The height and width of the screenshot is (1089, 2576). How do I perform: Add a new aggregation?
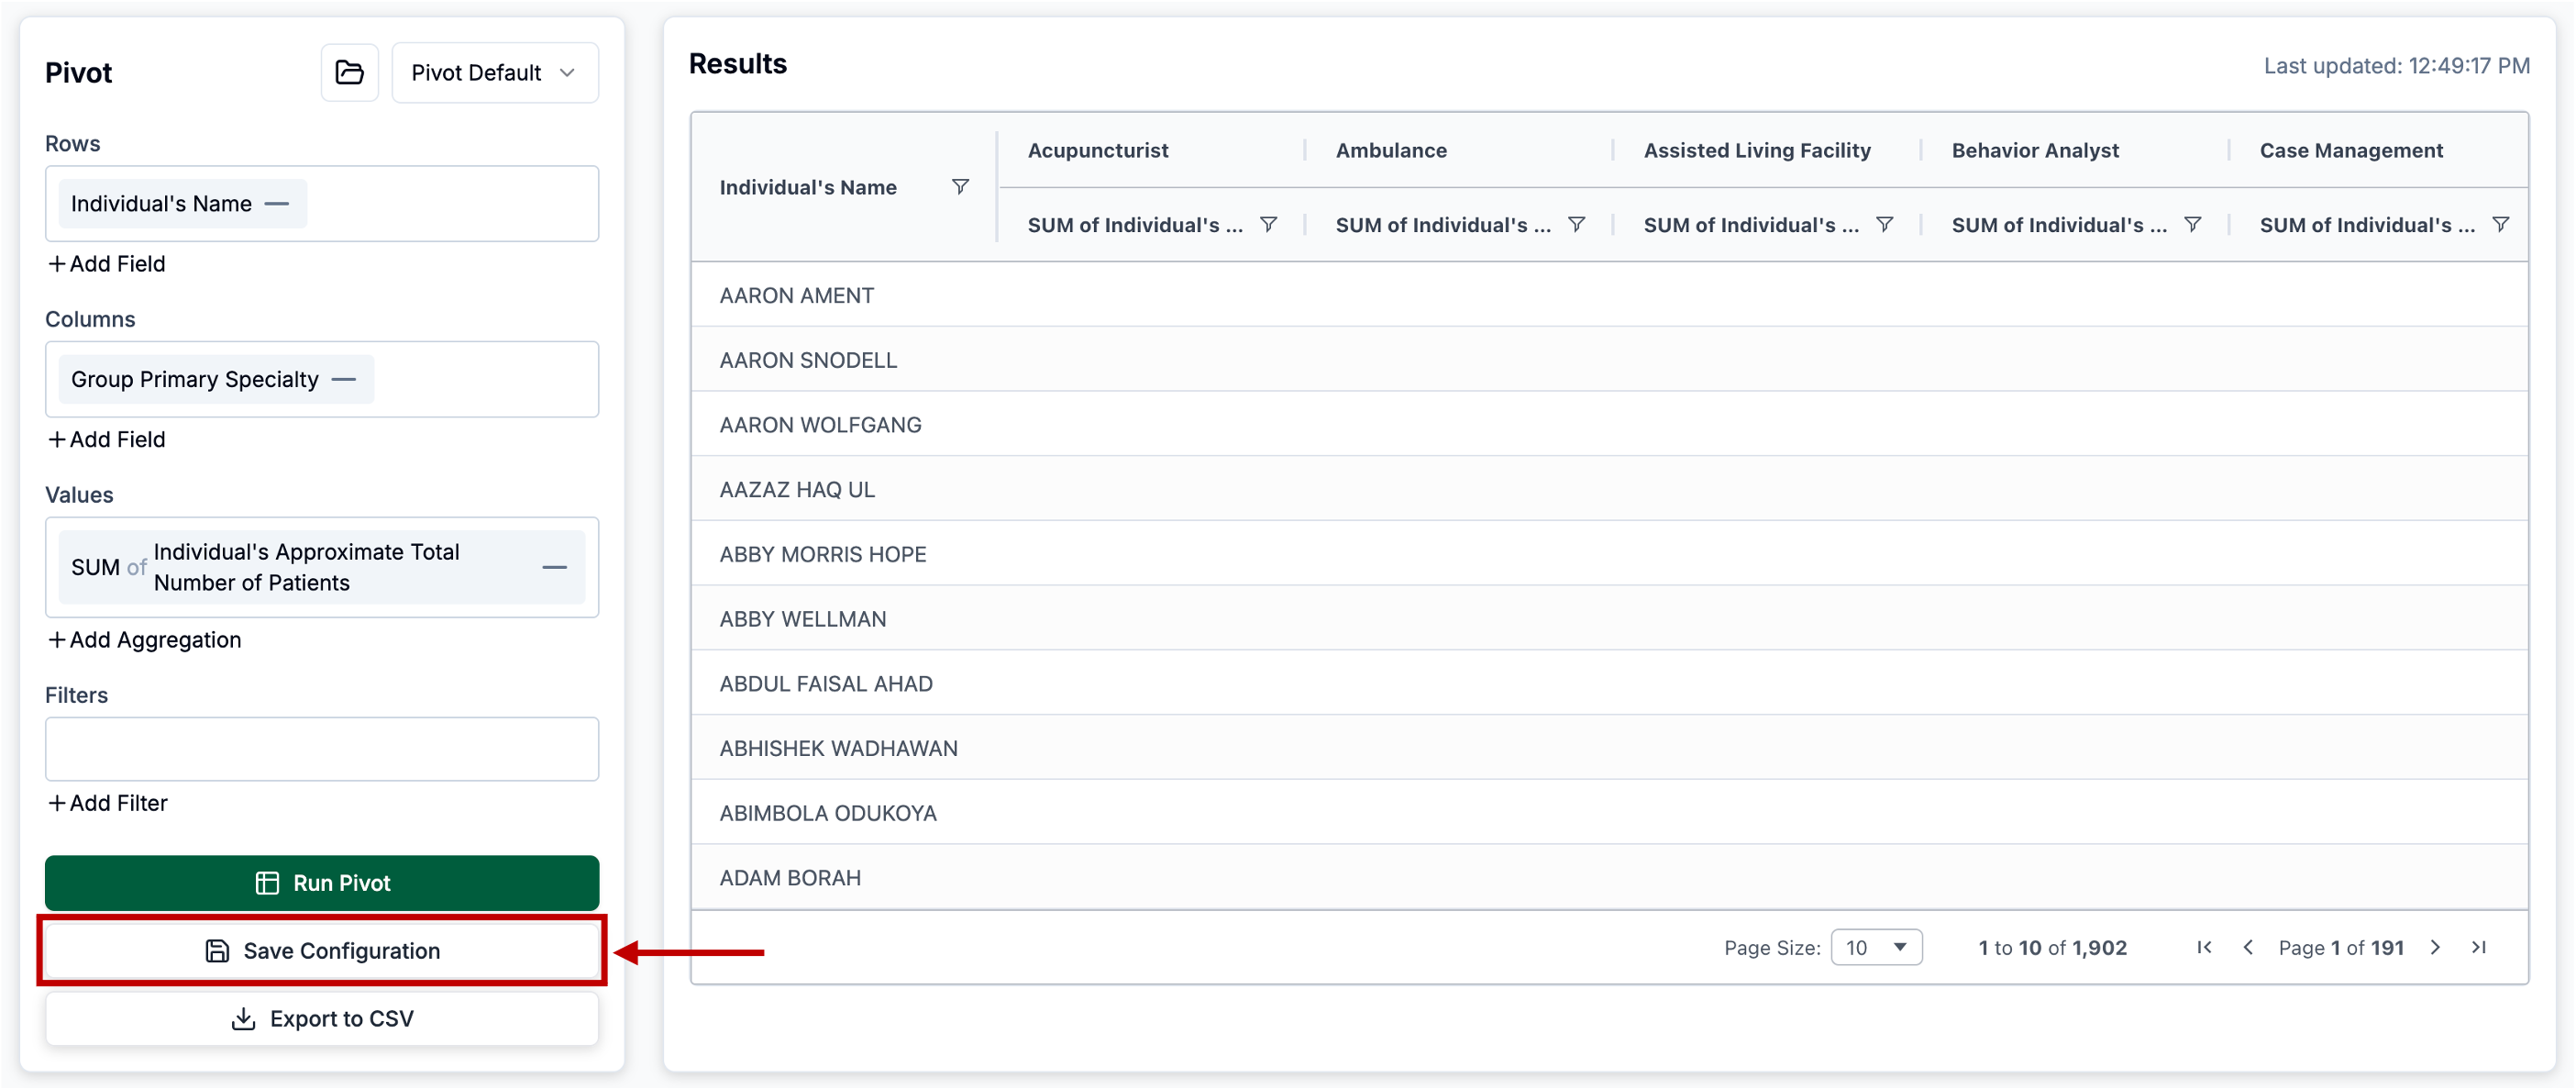pos(145,640)
